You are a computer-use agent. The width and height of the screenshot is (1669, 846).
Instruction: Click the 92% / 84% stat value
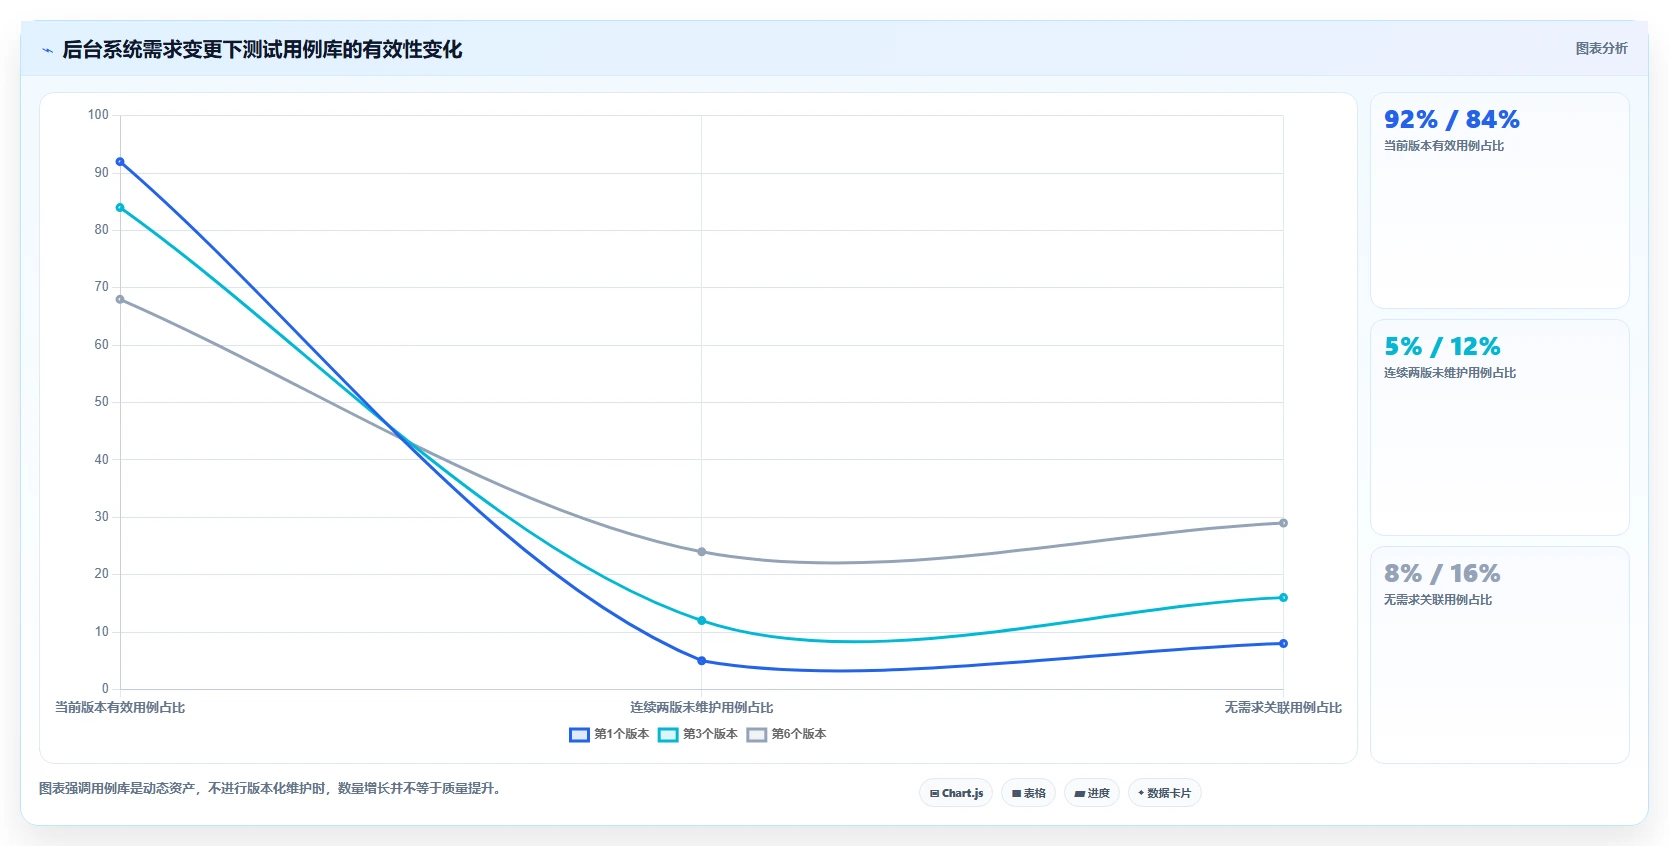click(x=1451, y=120)
